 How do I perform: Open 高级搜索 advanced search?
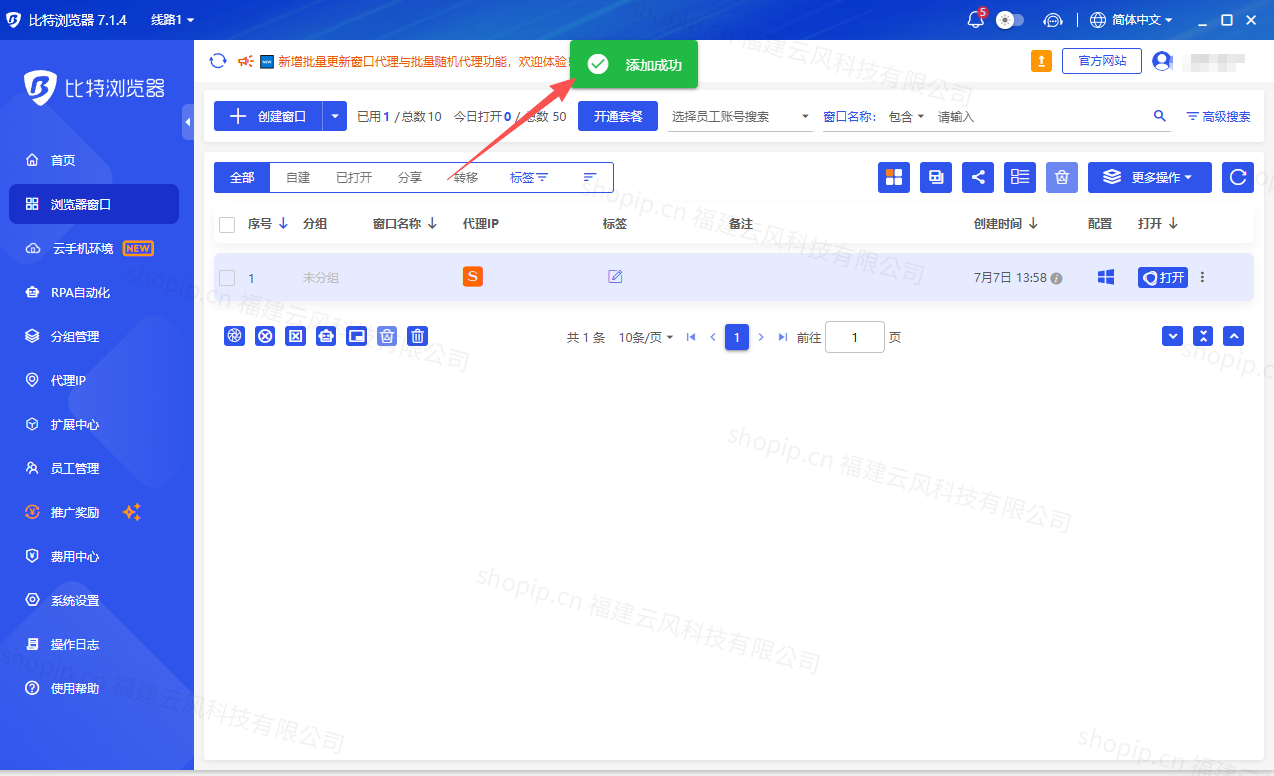[x=1218, y=117]
